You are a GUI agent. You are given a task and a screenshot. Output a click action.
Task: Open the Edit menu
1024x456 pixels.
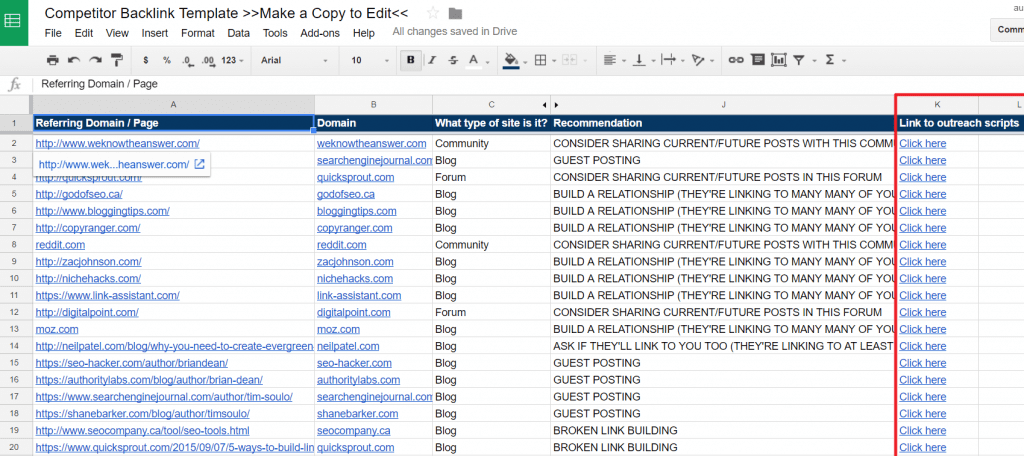pos(84,33)
